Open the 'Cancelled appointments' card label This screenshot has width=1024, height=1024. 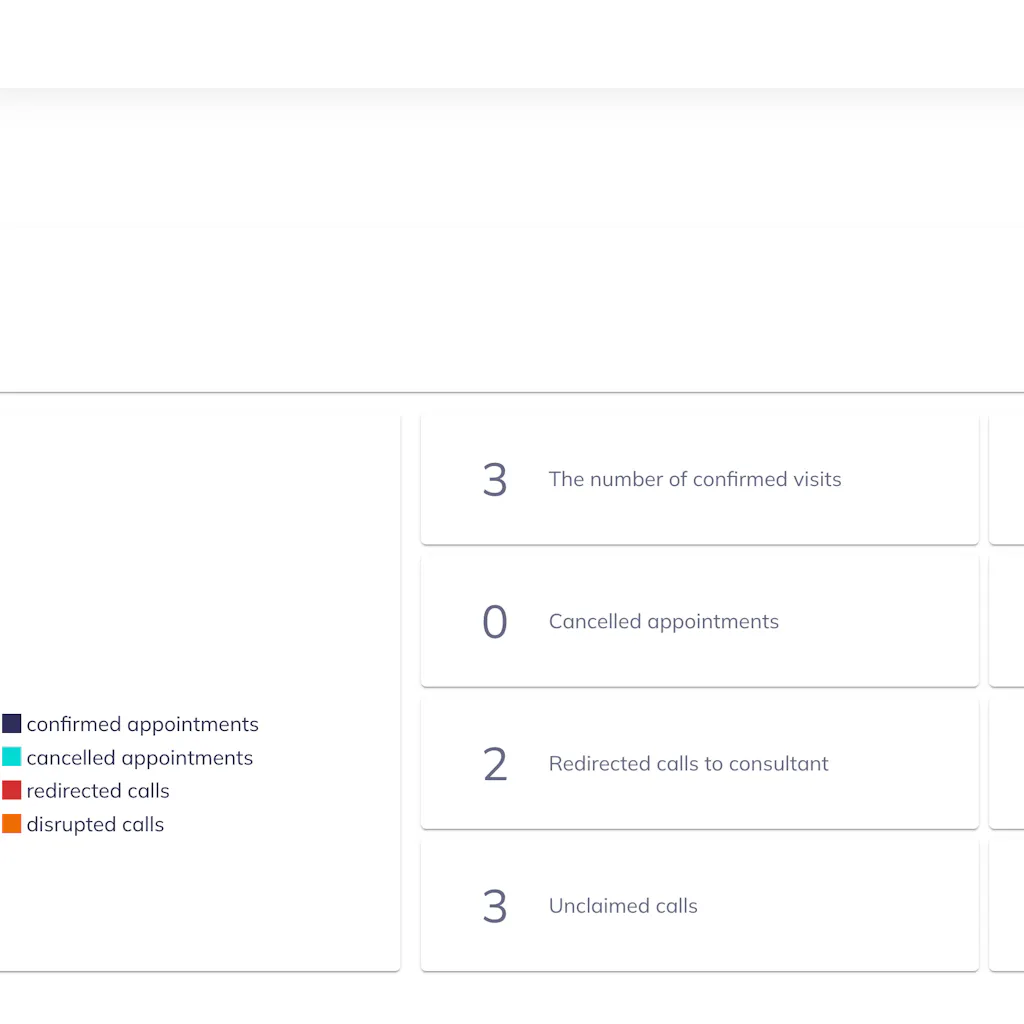click(663, 622)
